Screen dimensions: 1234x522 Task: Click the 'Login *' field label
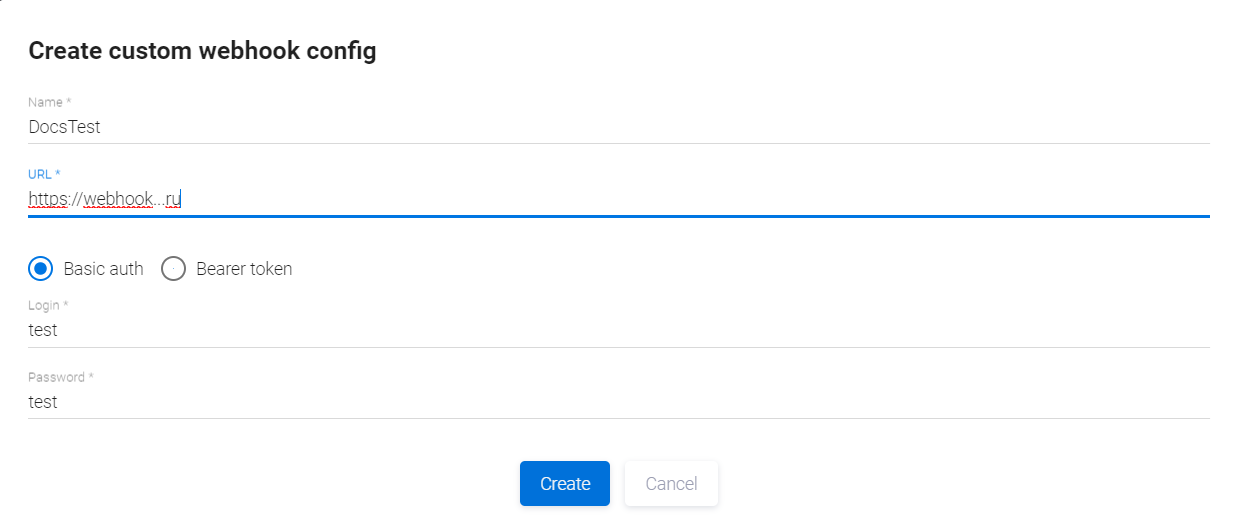(x=48, y=305)
